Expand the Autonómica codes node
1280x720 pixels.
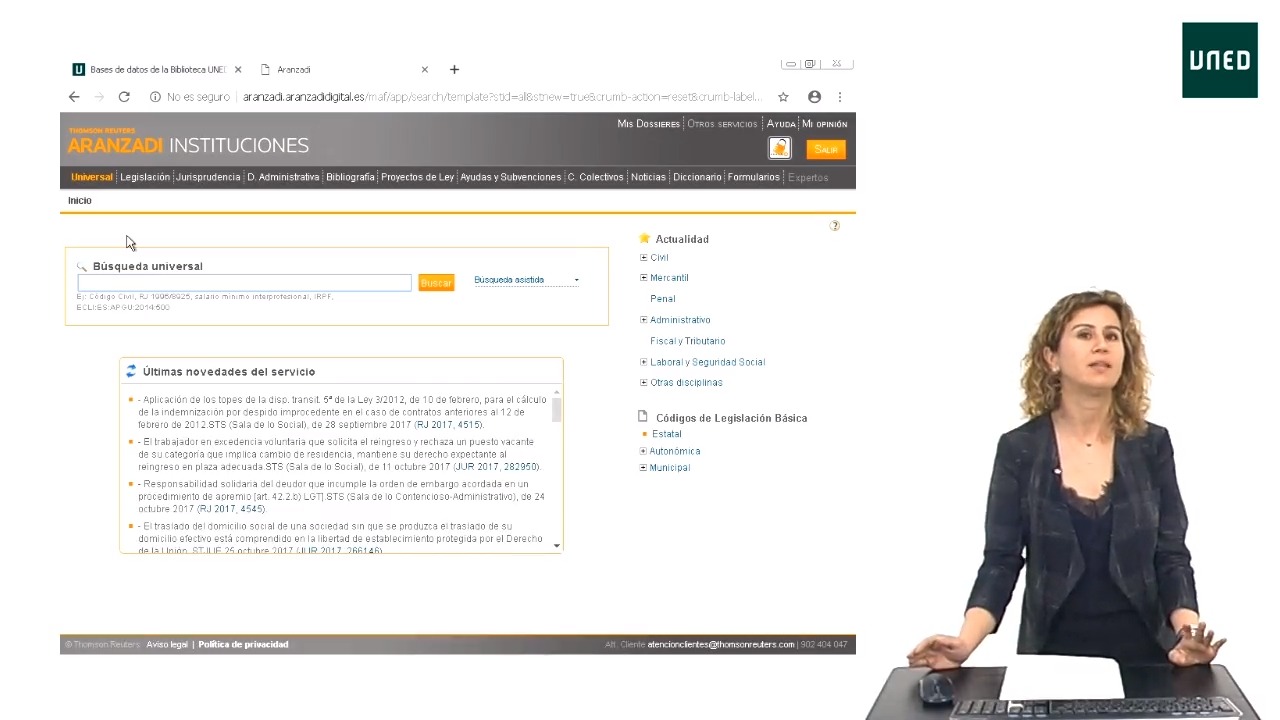pos(643,451)
